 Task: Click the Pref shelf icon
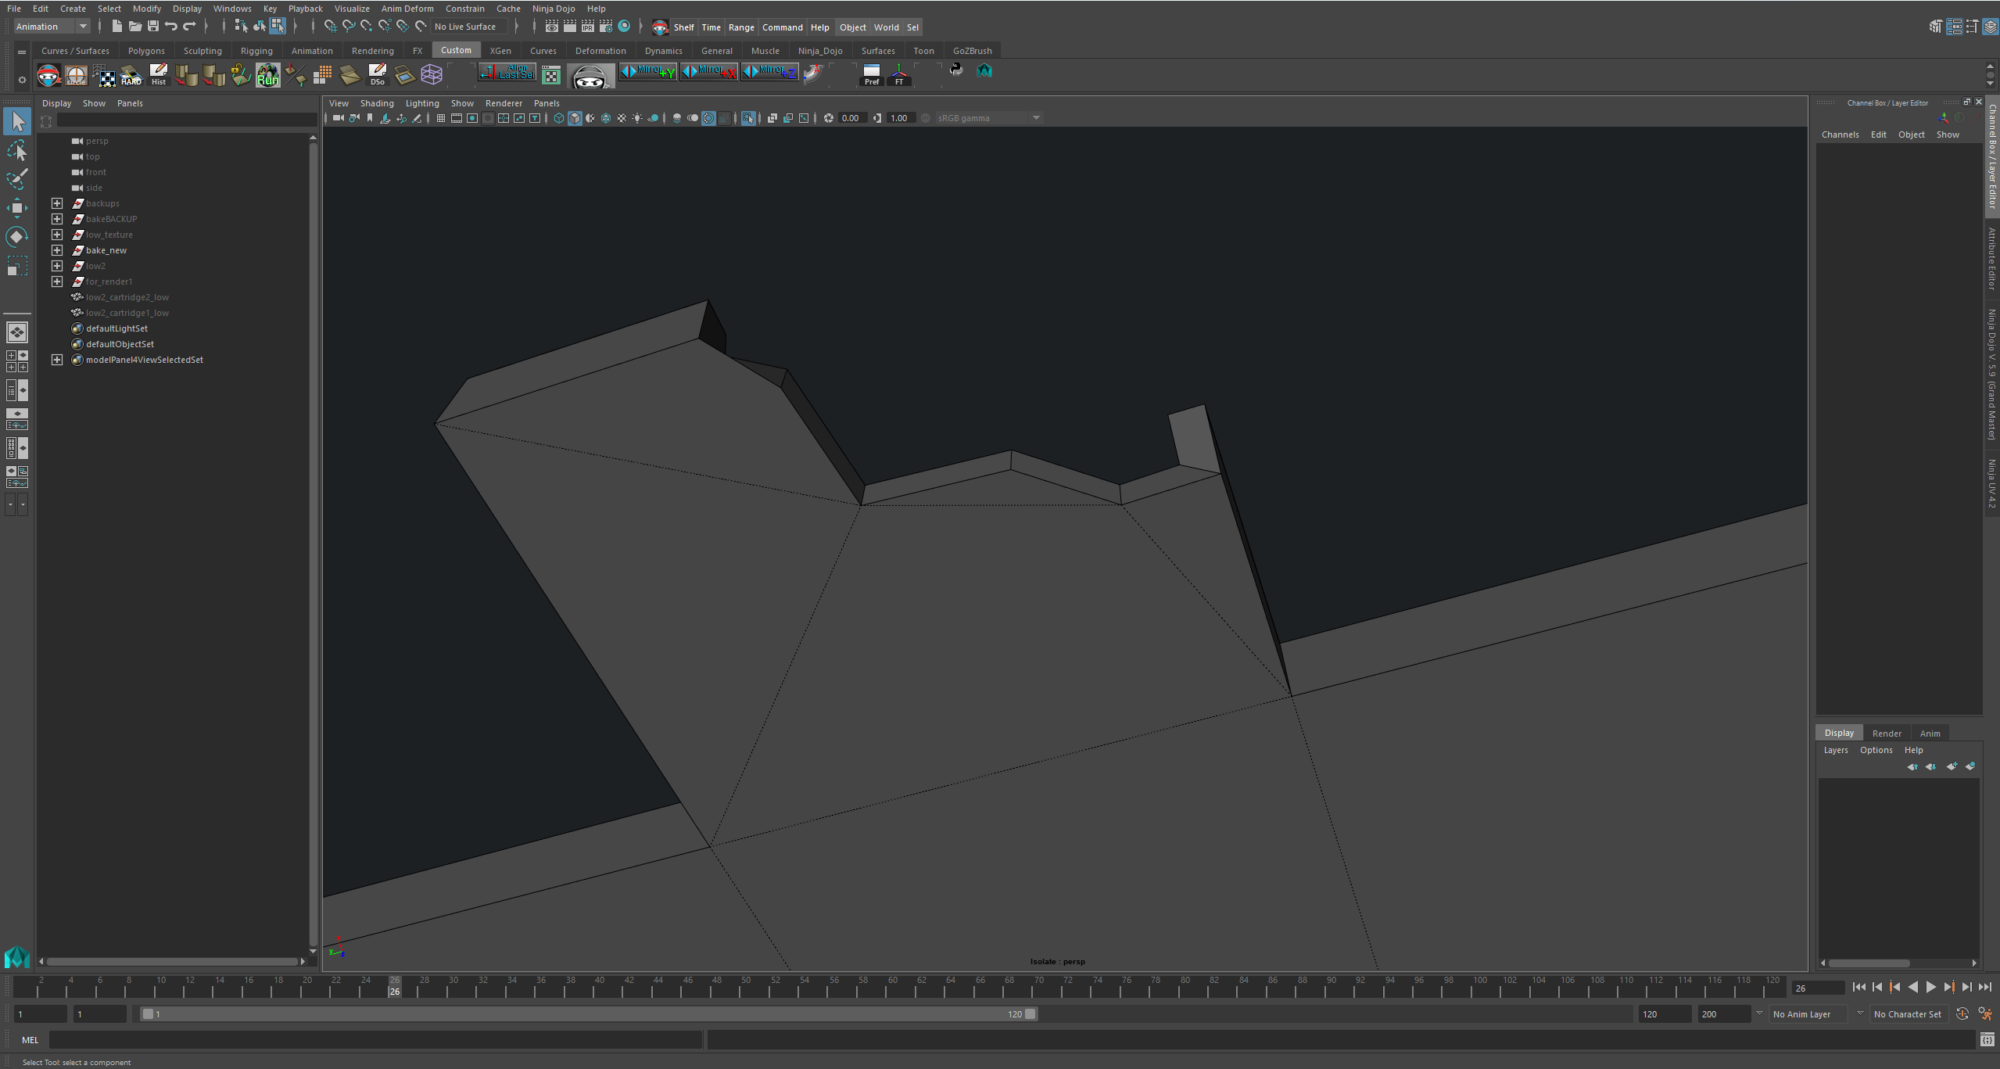(870, 74)
